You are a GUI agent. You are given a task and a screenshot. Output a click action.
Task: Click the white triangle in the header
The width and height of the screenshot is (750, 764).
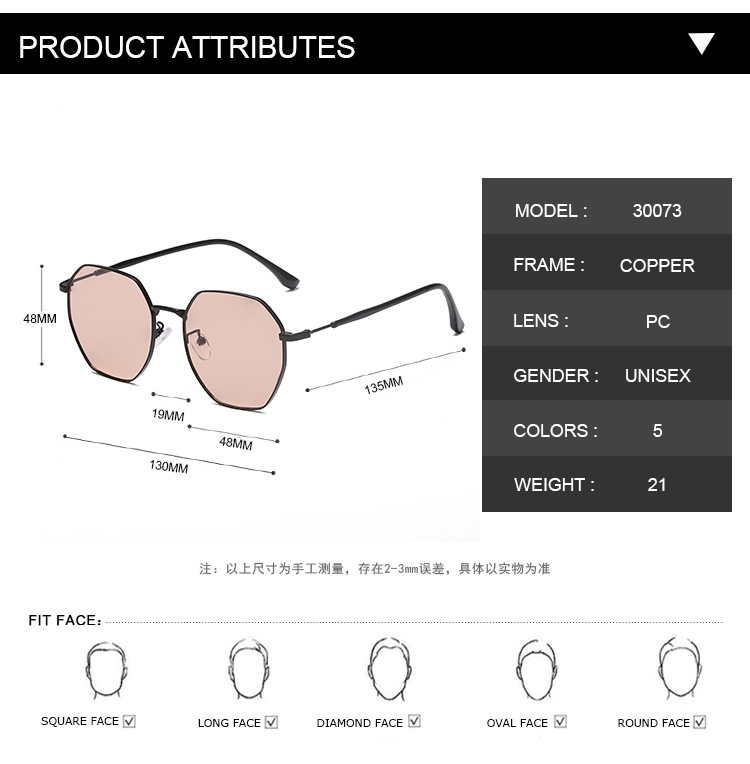click(702, 43)
